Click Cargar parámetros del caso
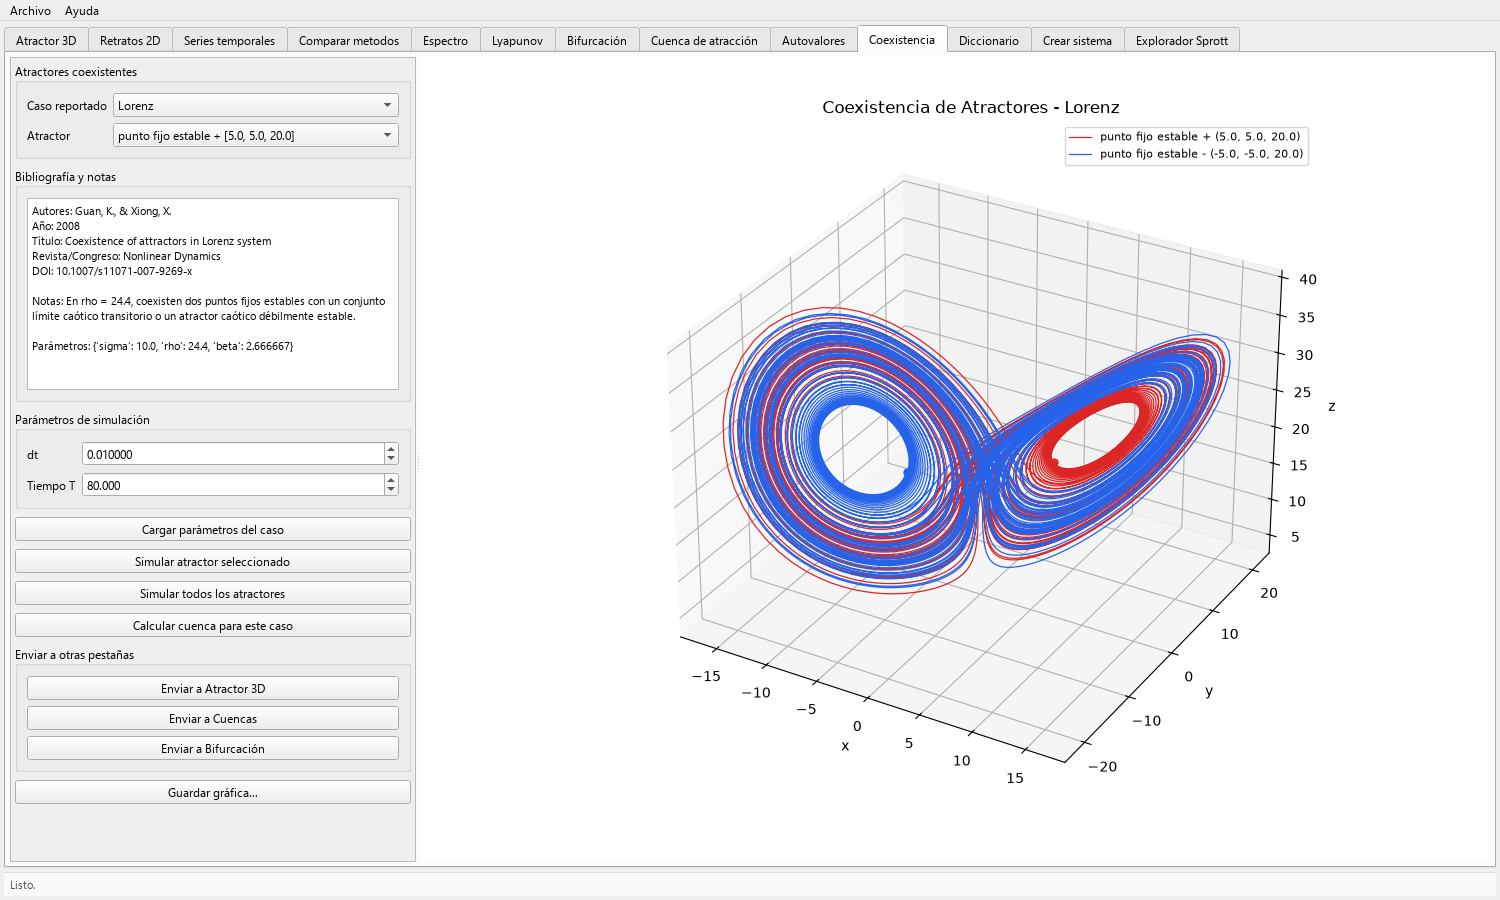1500x900 pixels. [x=213, y=529]
